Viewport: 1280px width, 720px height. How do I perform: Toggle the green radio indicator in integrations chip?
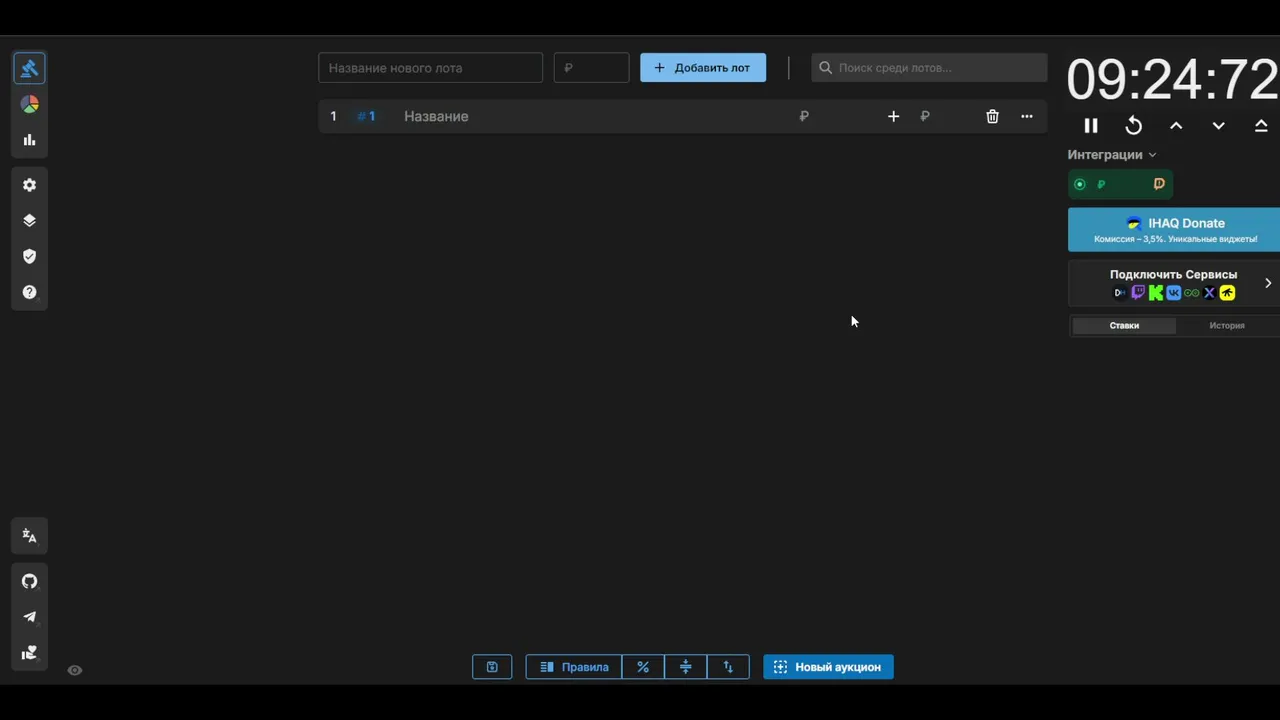click(x=1079, y=184)
